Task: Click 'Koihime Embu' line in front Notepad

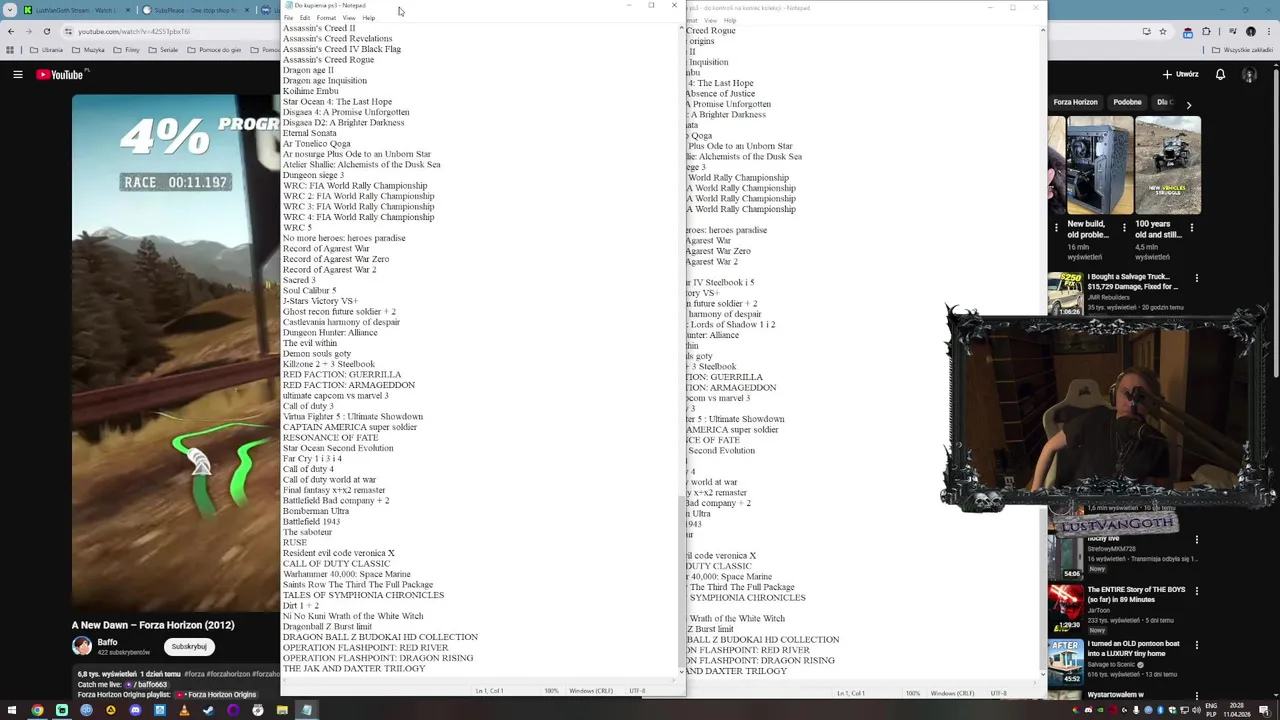Action: coord(310,91)
